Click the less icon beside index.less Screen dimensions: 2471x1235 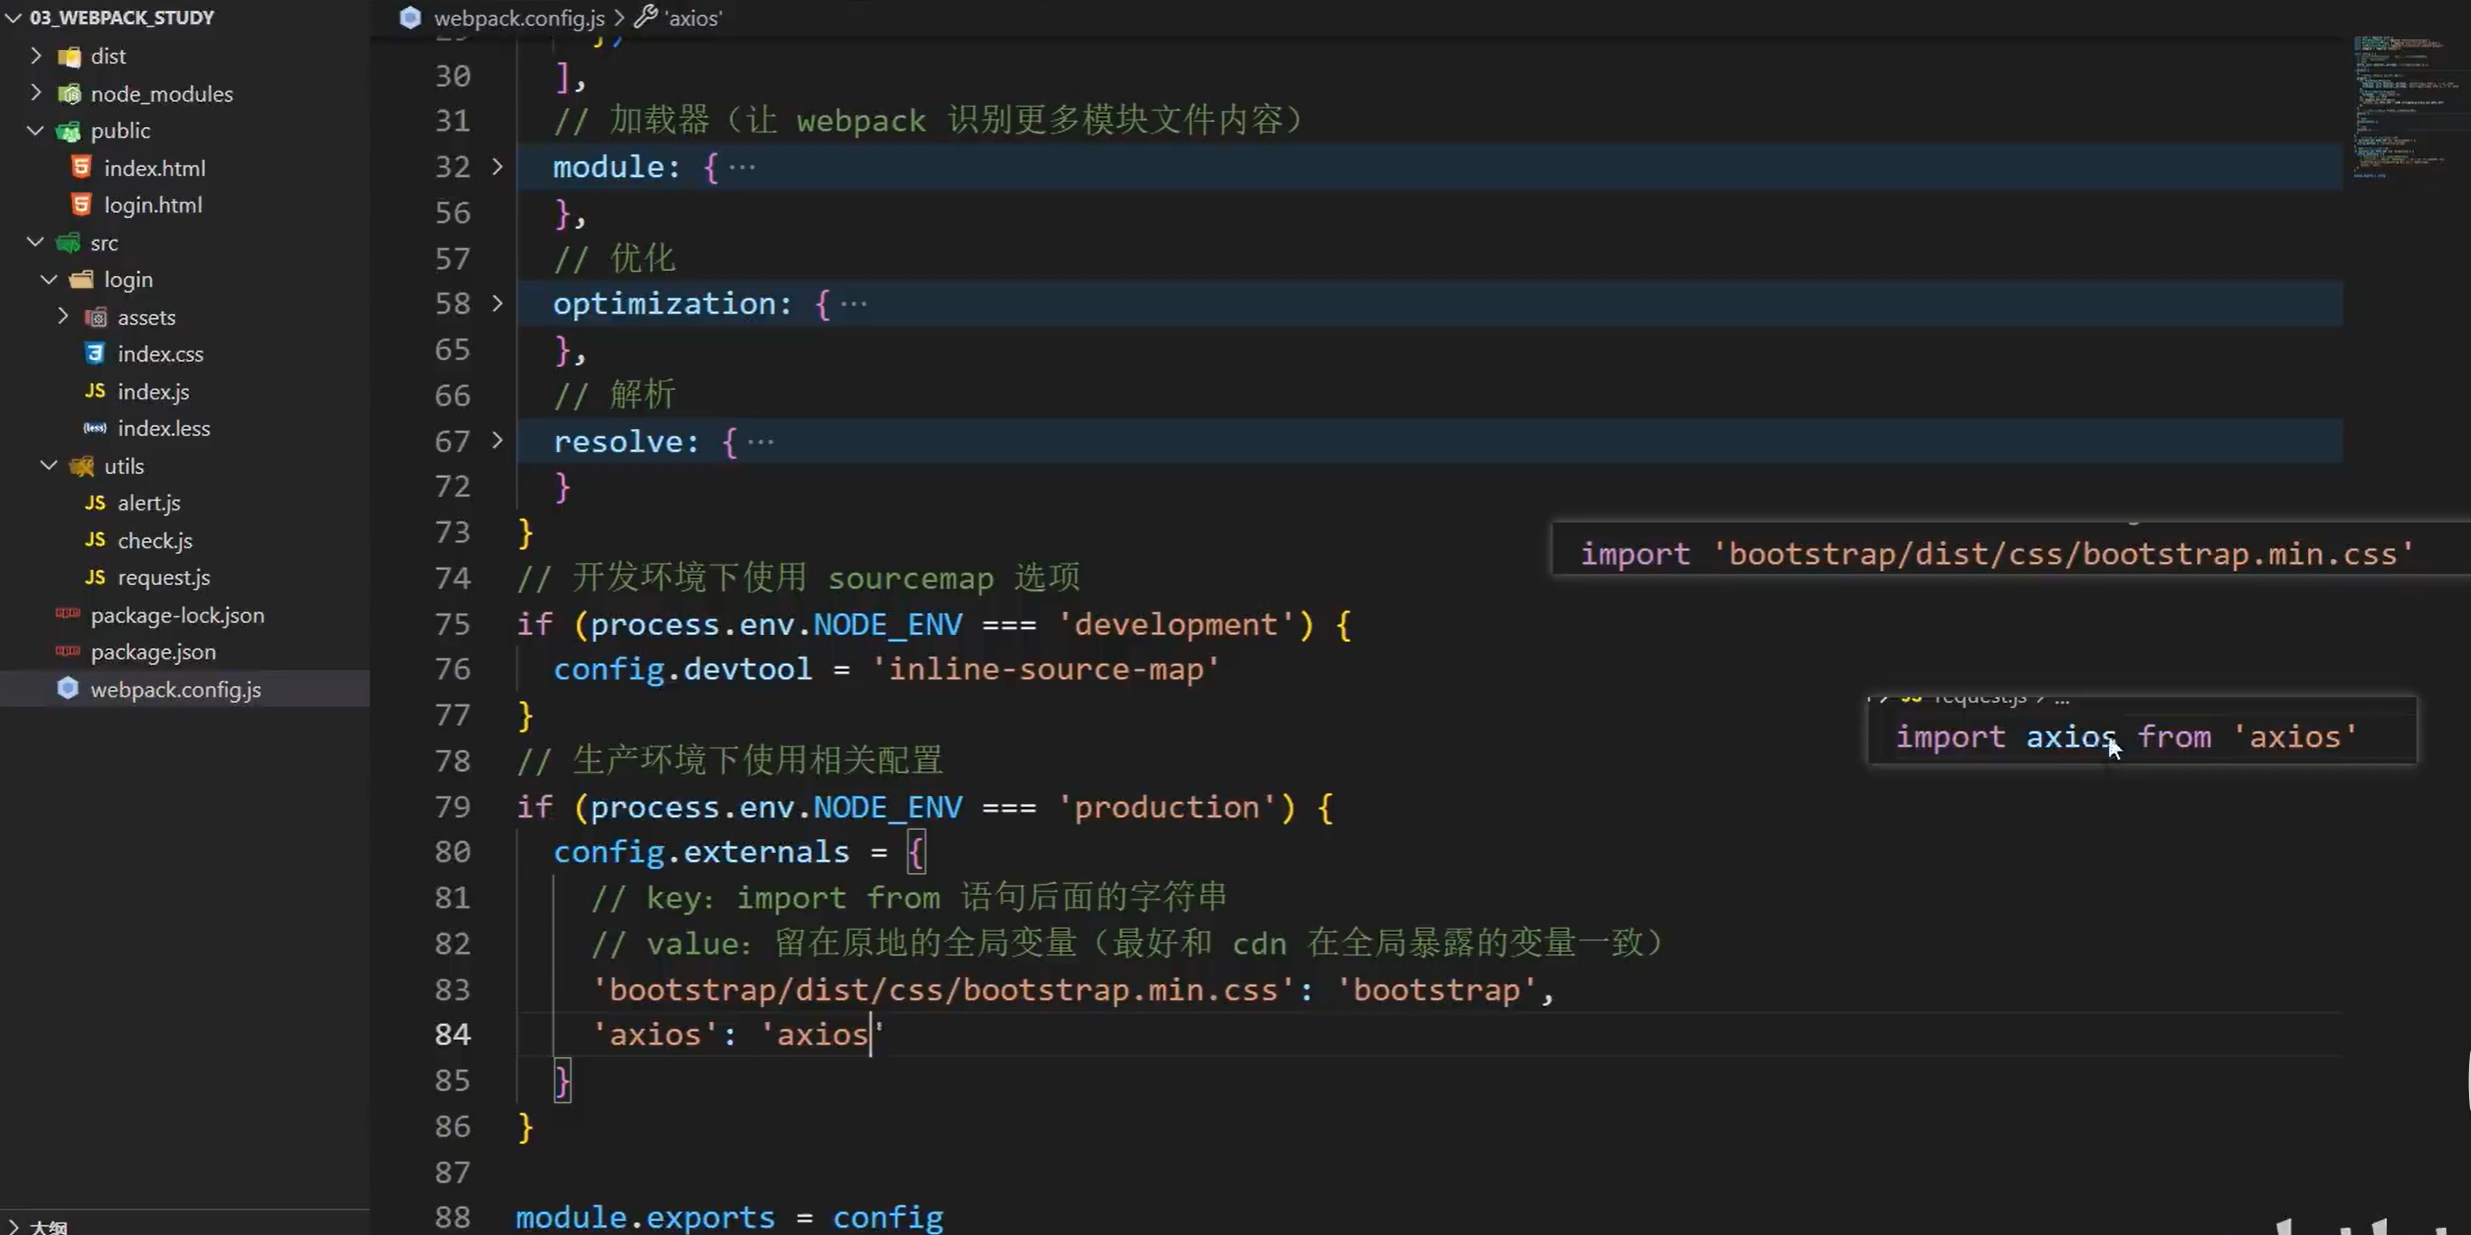click(95, 428)
